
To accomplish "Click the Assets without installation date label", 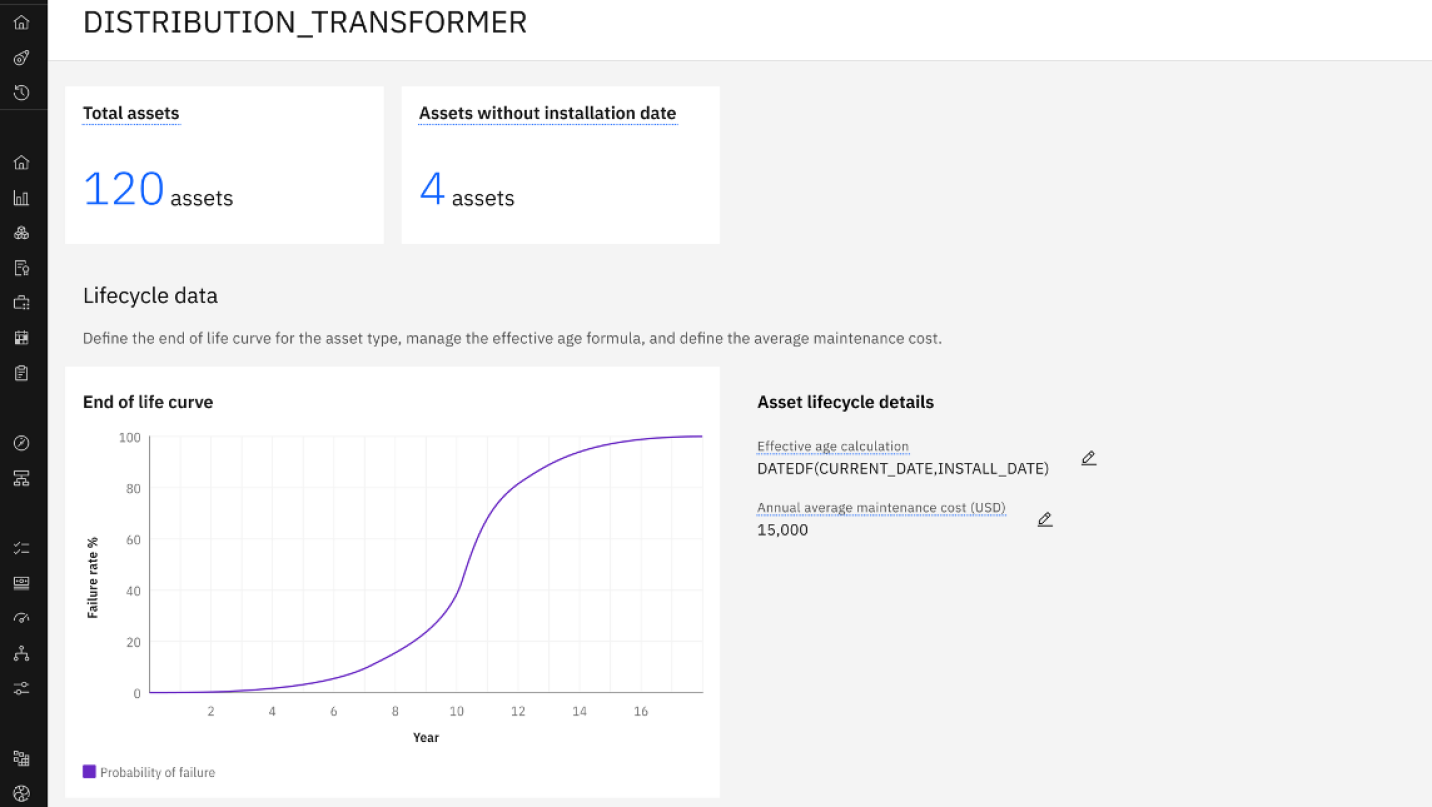I will point(547,113).
